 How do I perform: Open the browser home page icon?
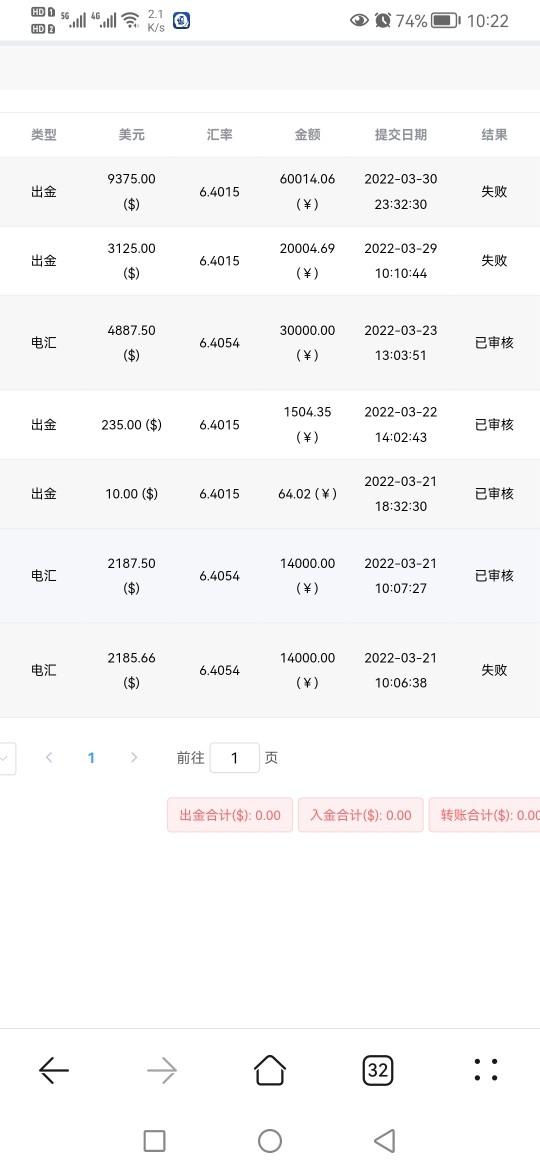(x=270, y=1070)
